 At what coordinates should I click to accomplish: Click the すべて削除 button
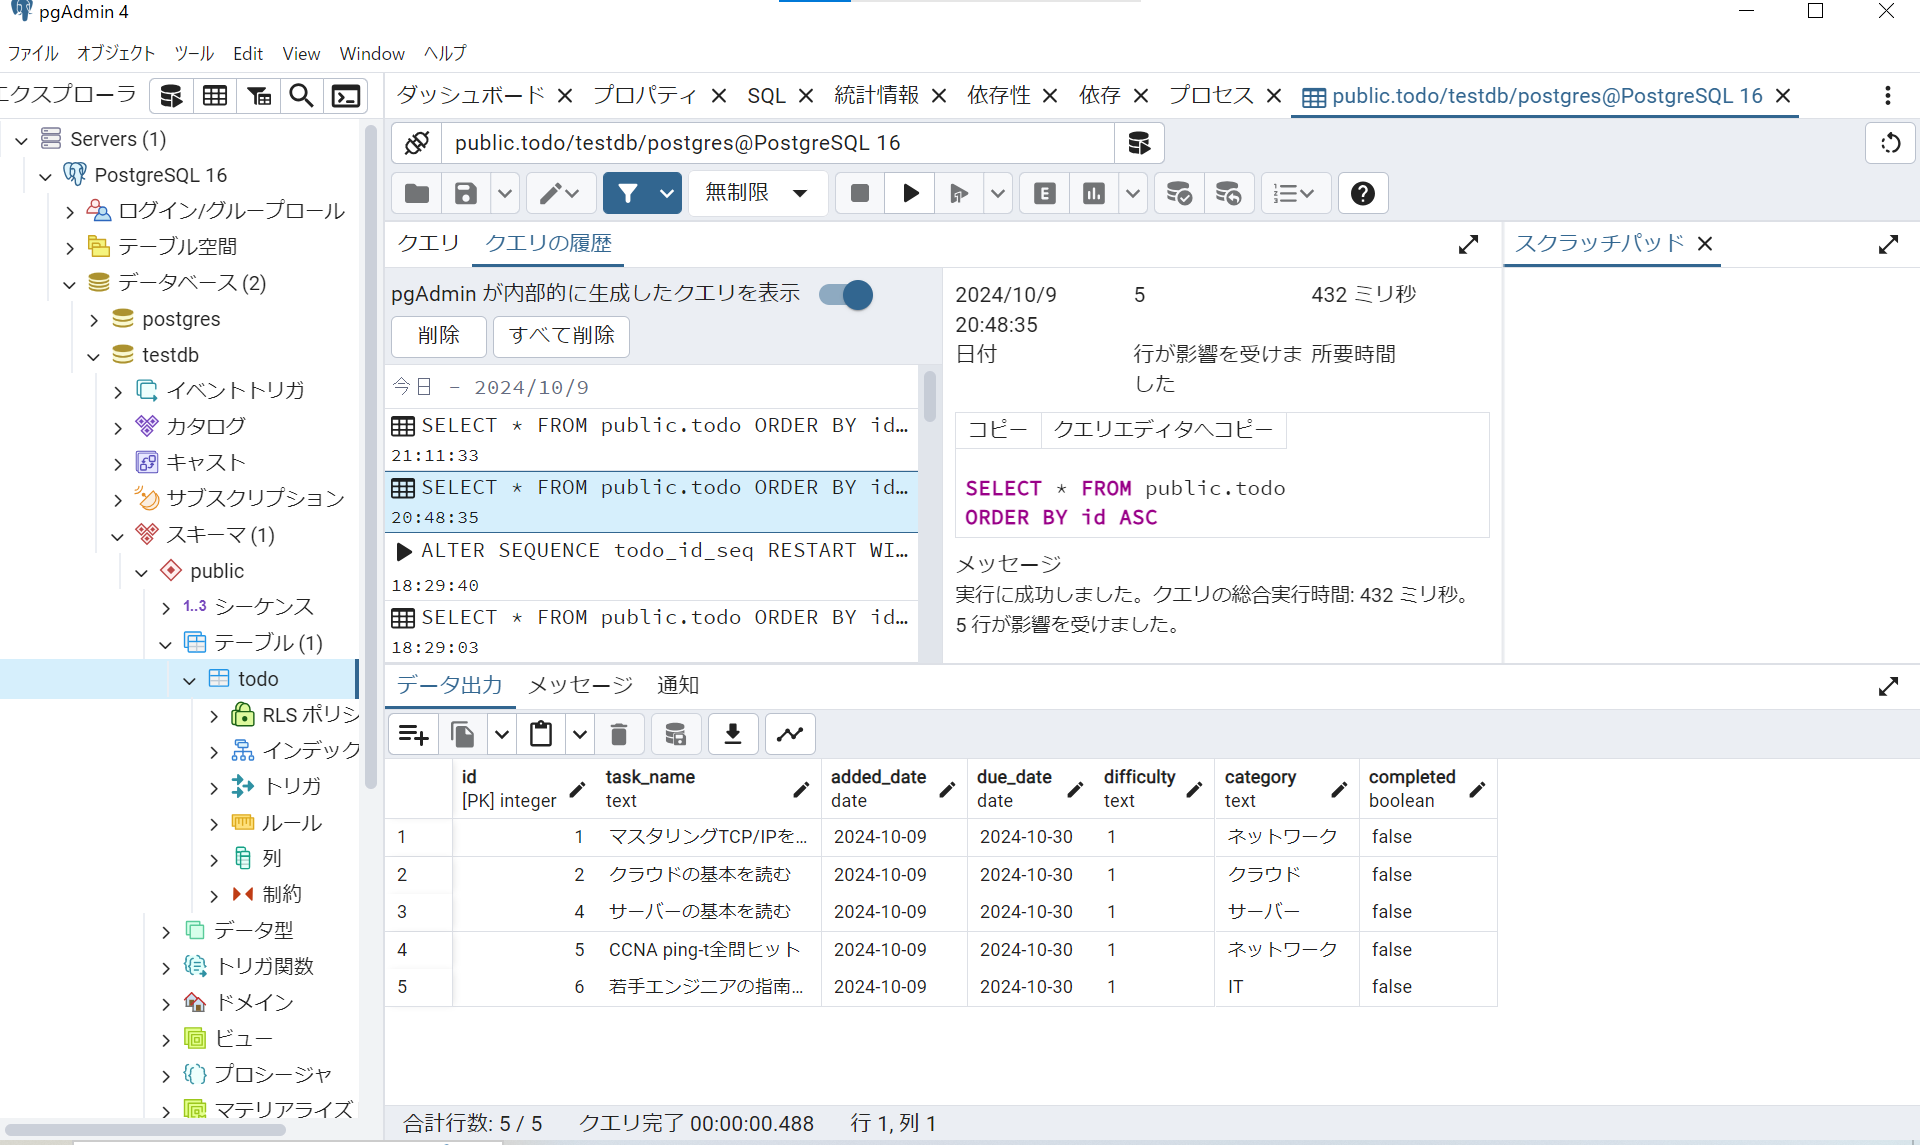(x=561, y=336)
